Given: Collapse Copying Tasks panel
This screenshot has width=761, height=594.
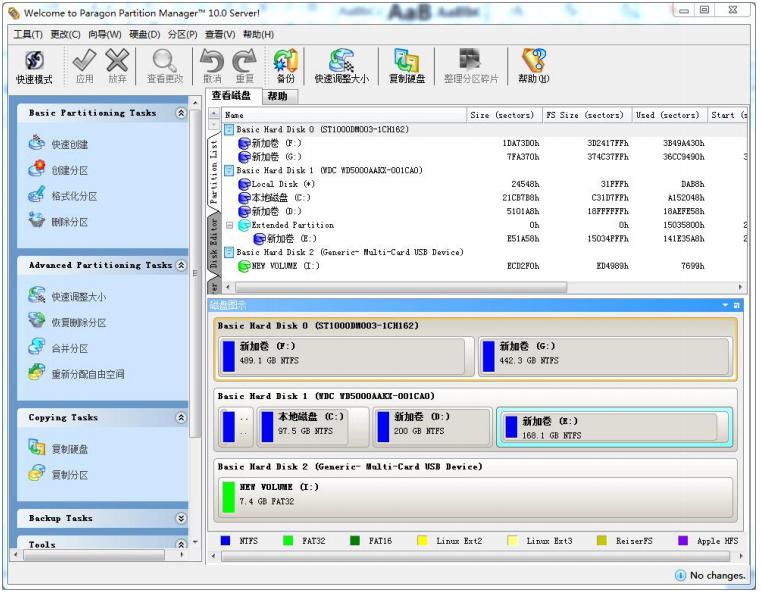Looking at the screenshot, I should point(181,417).
